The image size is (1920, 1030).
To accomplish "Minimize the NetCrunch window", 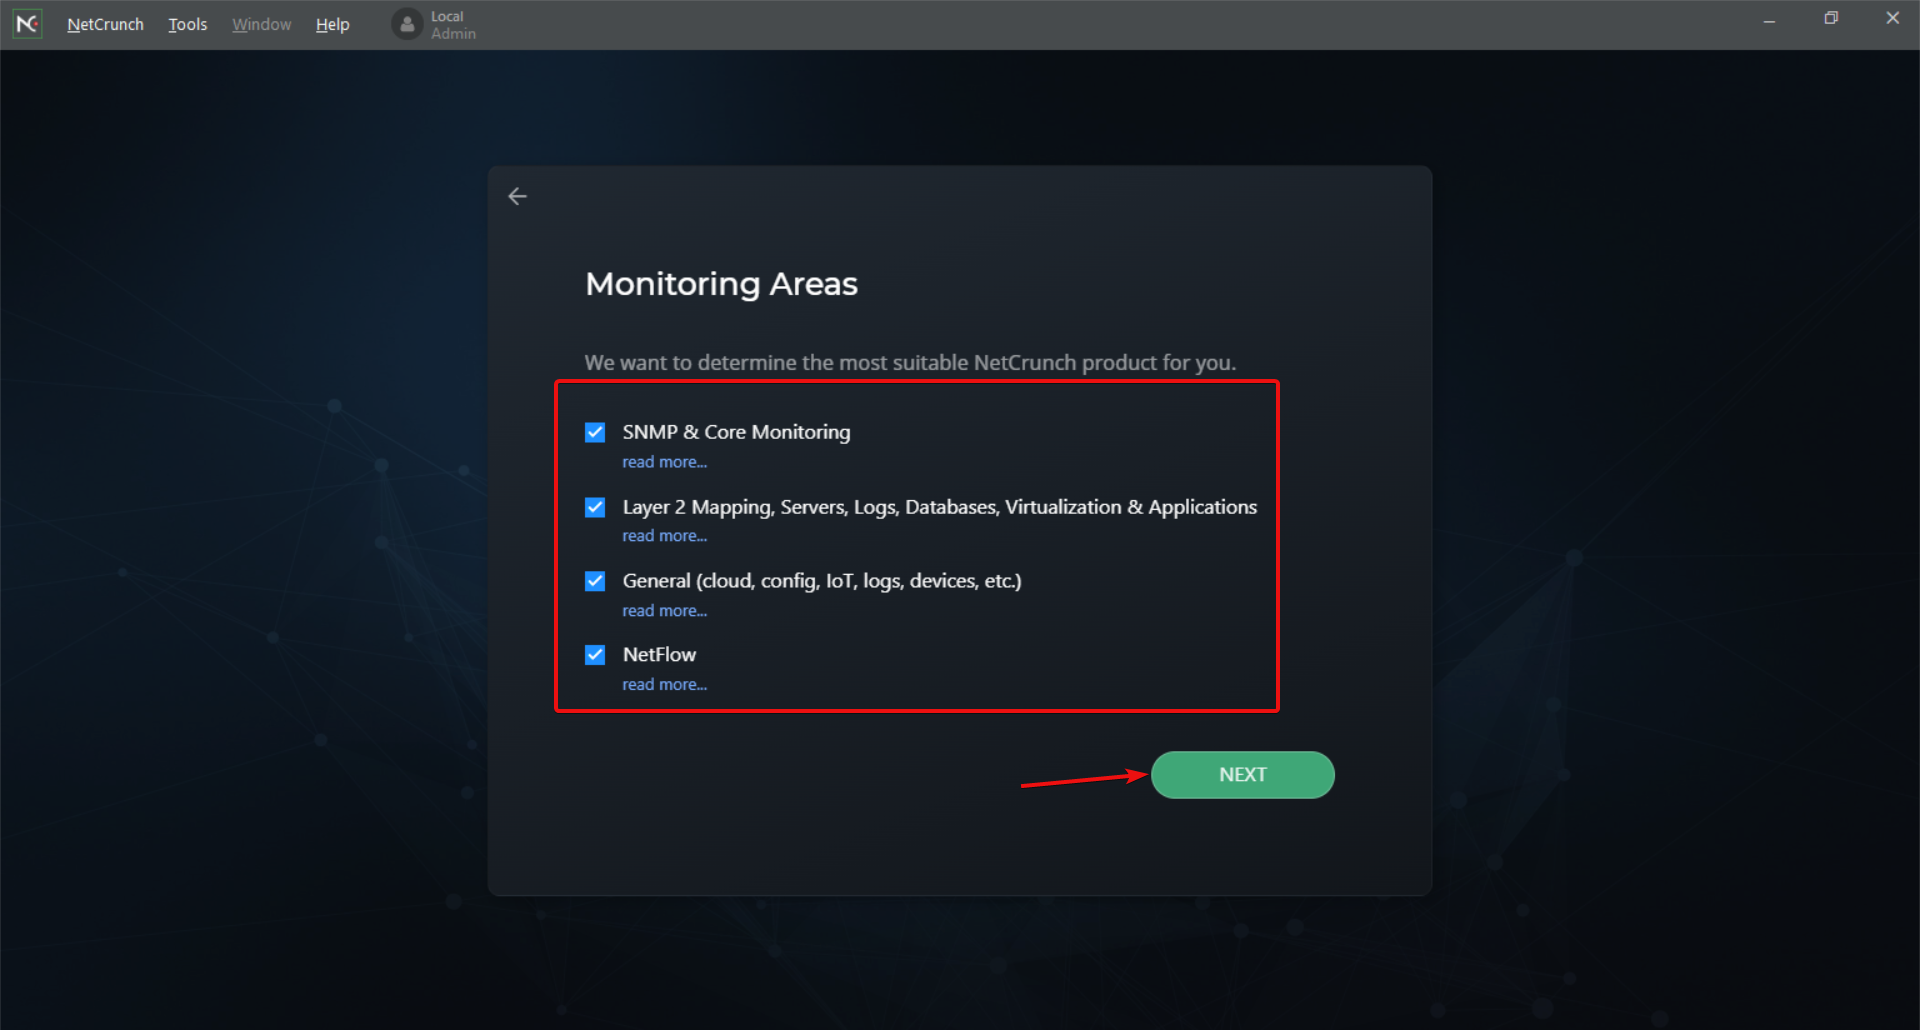I will 1769,20.
